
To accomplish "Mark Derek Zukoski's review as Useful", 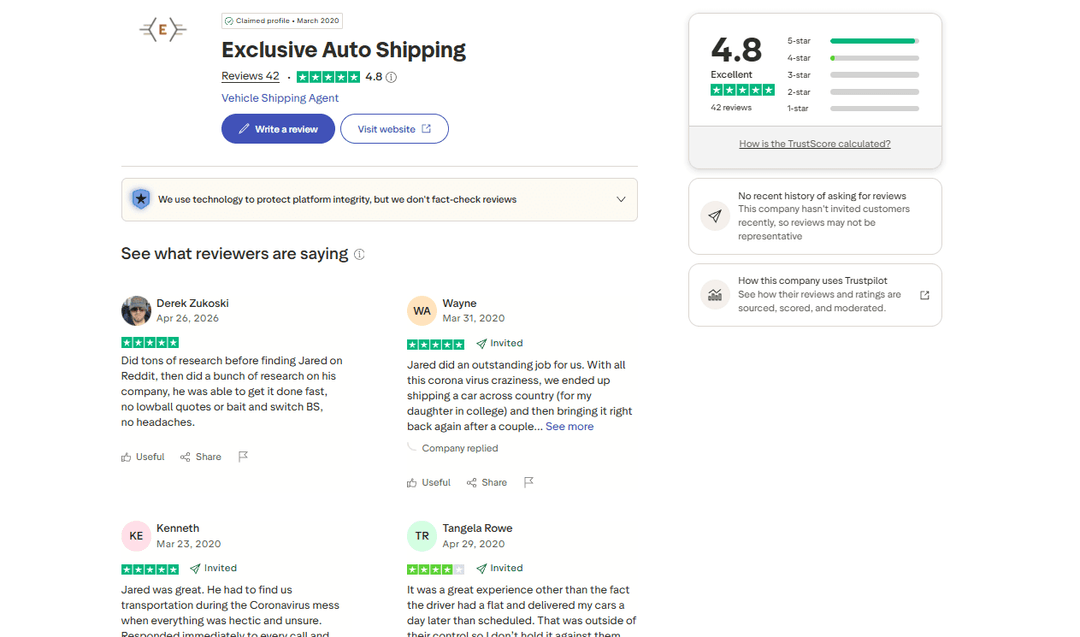I will coord(143,457).
